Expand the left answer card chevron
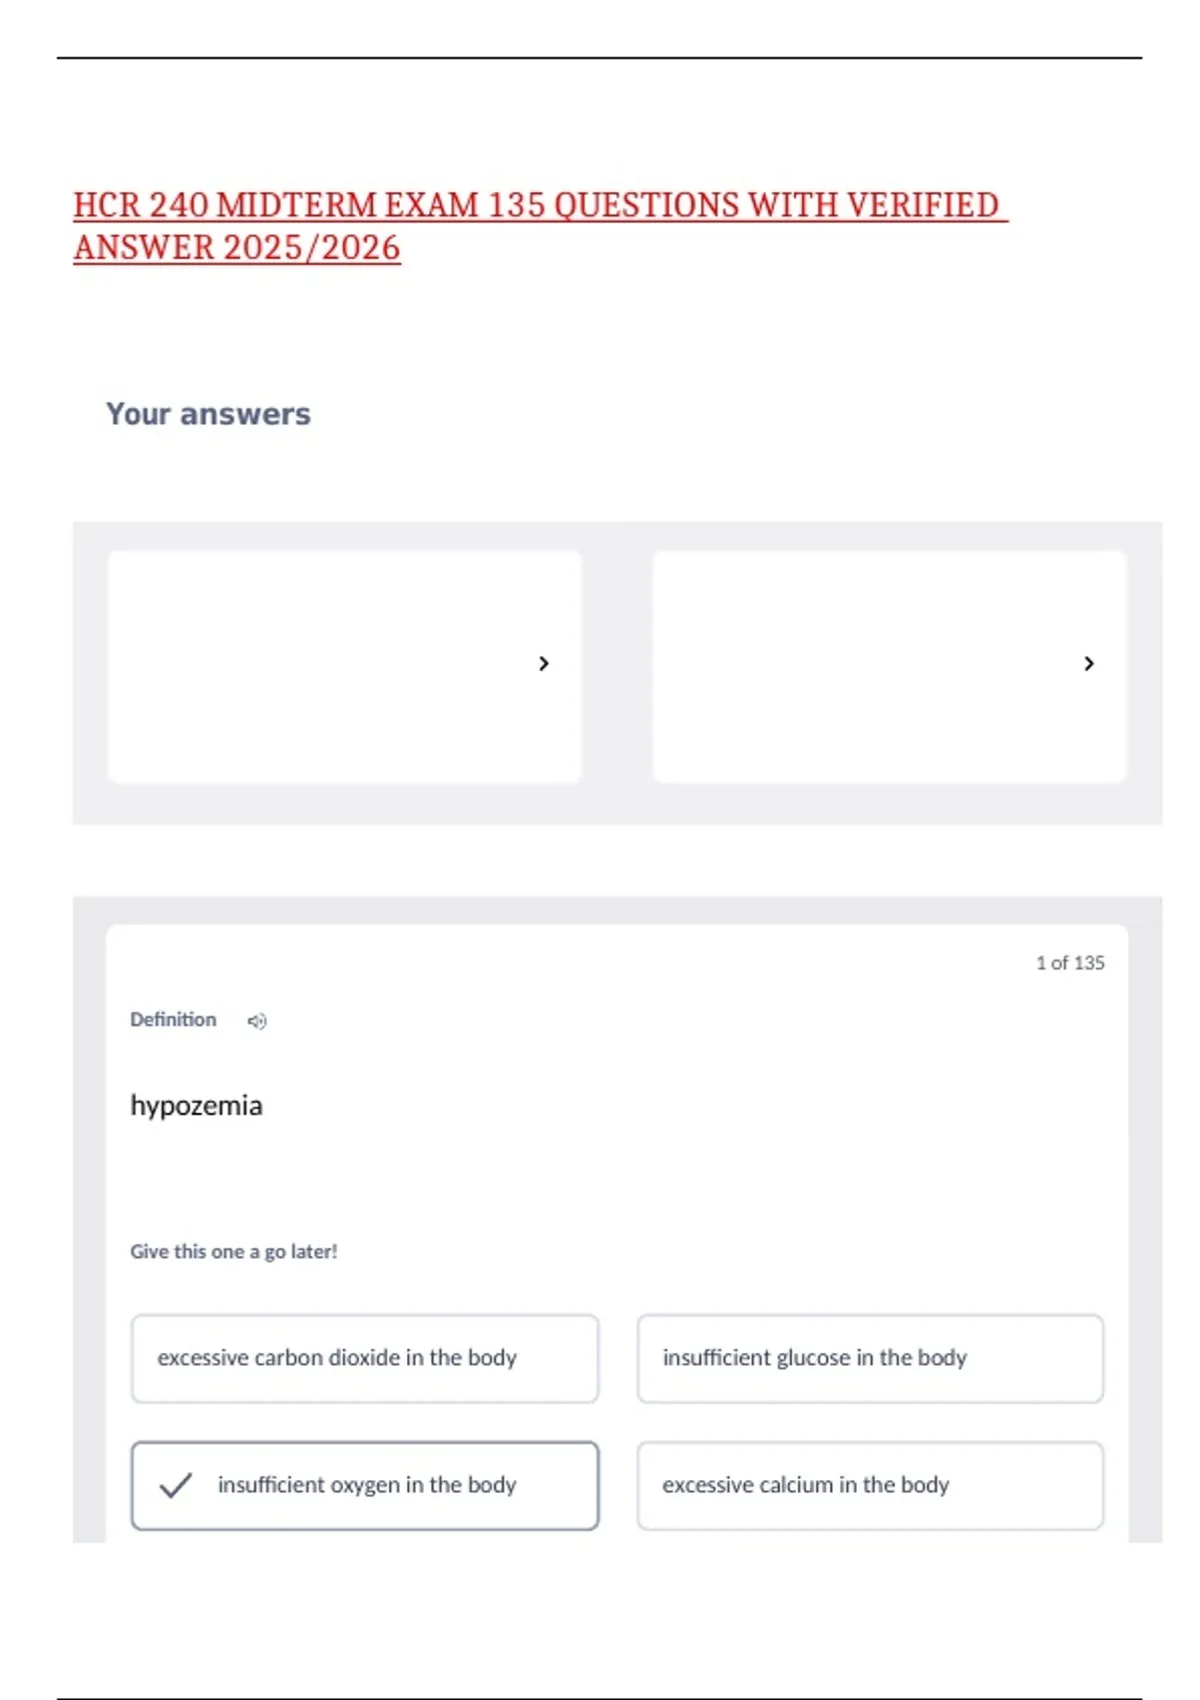The width and height of the screenshot is (1200, 1700). (x=544, y=663)
